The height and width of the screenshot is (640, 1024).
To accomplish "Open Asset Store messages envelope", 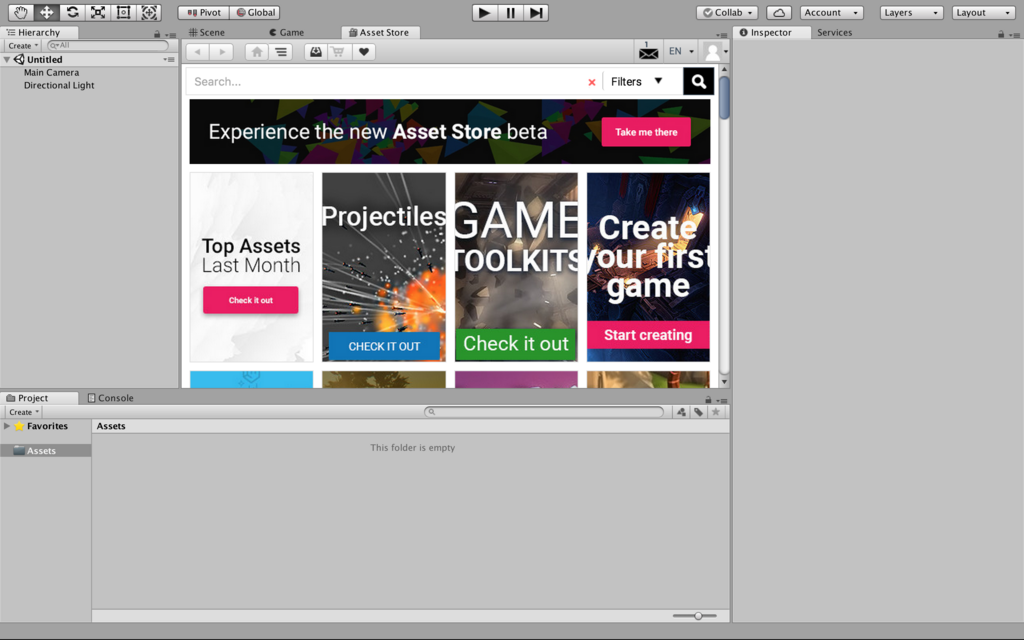I will [x=648, y=52].
